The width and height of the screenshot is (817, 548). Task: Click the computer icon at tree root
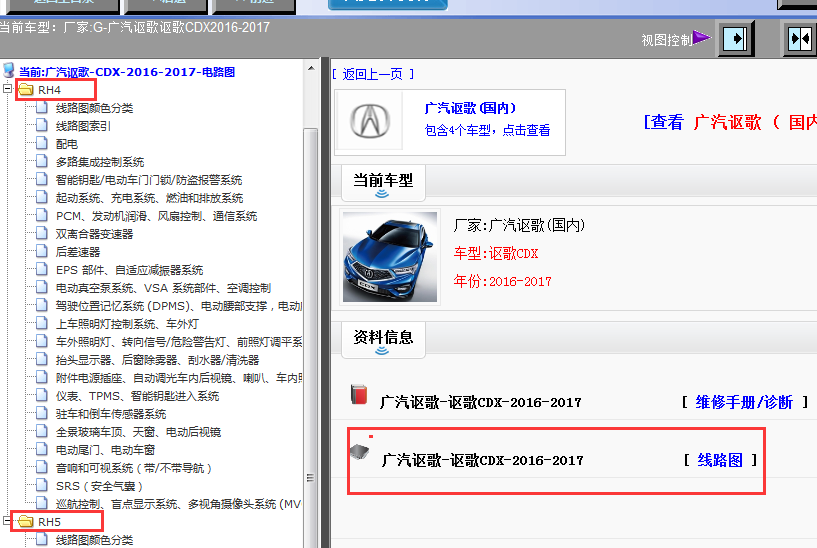8,70
